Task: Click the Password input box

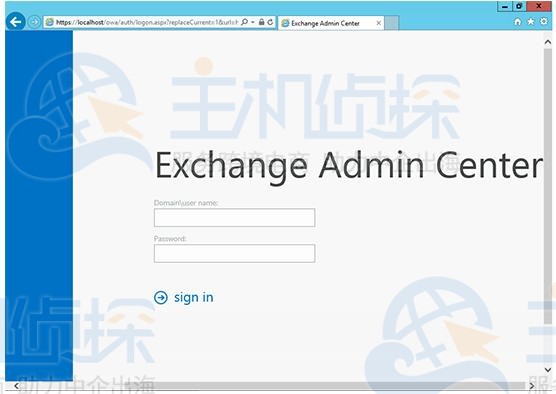Action: point(234,253)
